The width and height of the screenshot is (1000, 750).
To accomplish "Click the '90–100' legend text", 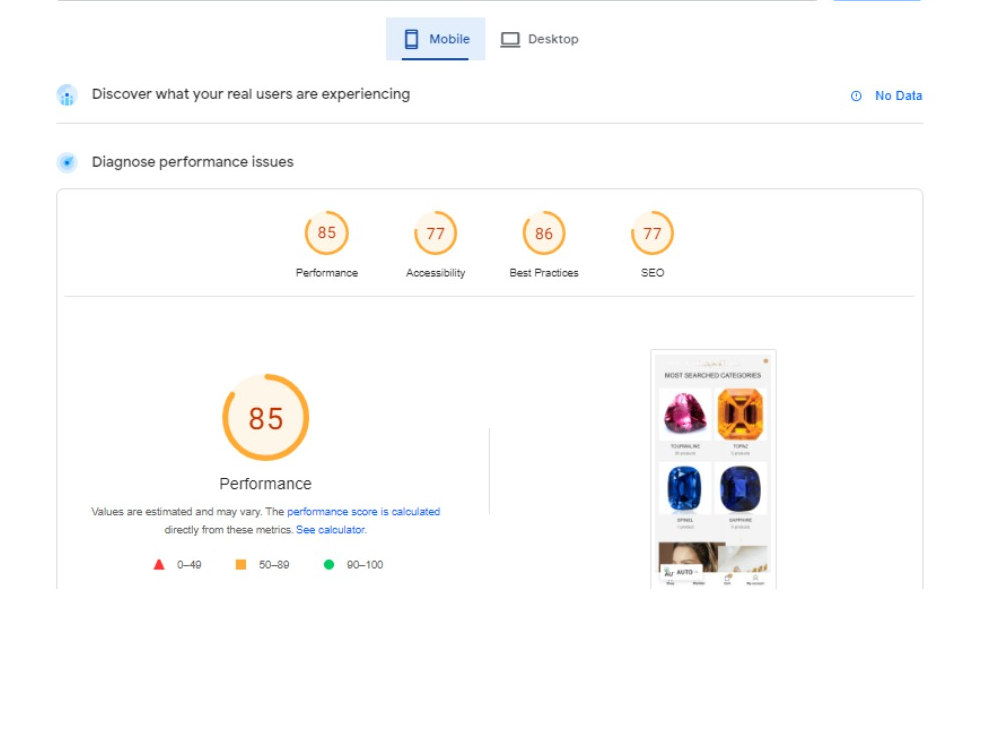I will (365, 565).
